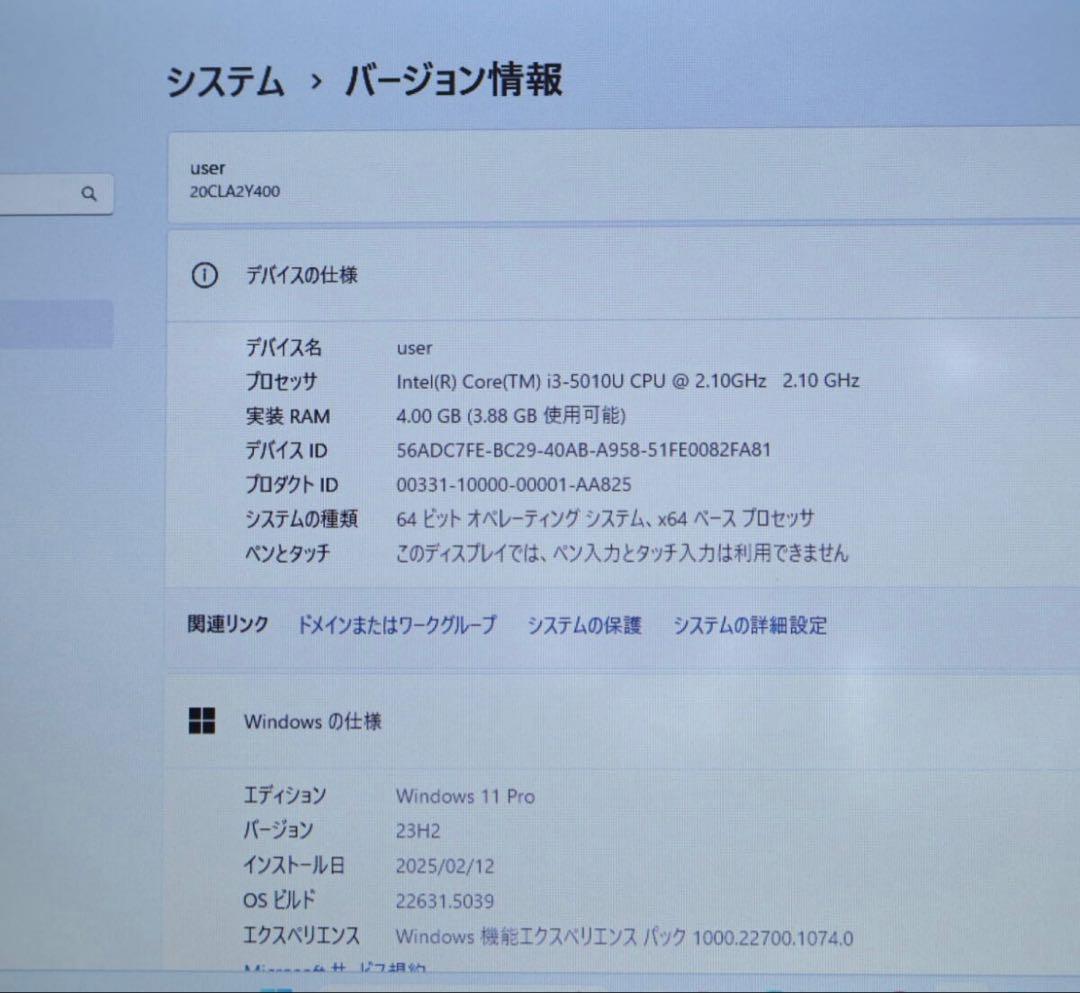Screen dimensions: 1080x993
Task: Select the デバイス ID value text
Action: 583,450
